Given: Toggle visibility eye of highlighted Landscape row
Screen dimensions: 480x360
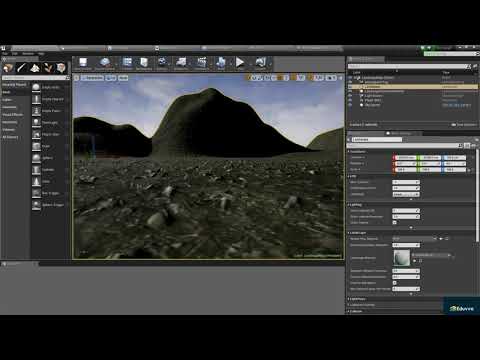Looking at the screenshot, I should click(x=350, y=87).
